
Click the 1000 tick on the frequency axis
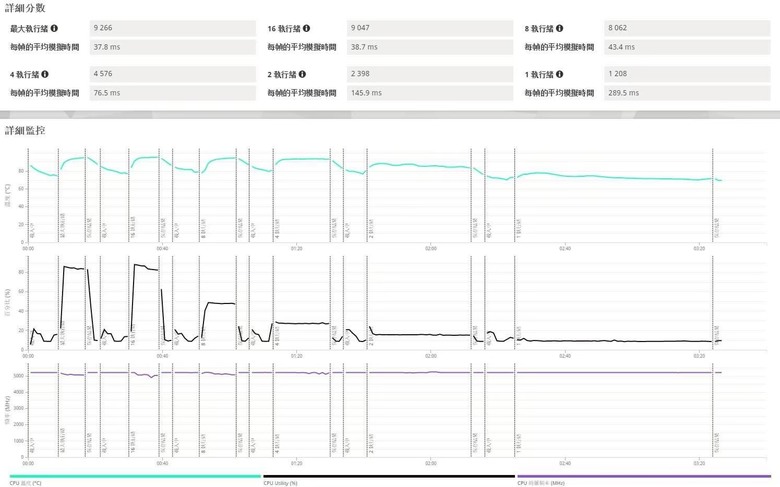pyautogui.click(x=18, y=441)
